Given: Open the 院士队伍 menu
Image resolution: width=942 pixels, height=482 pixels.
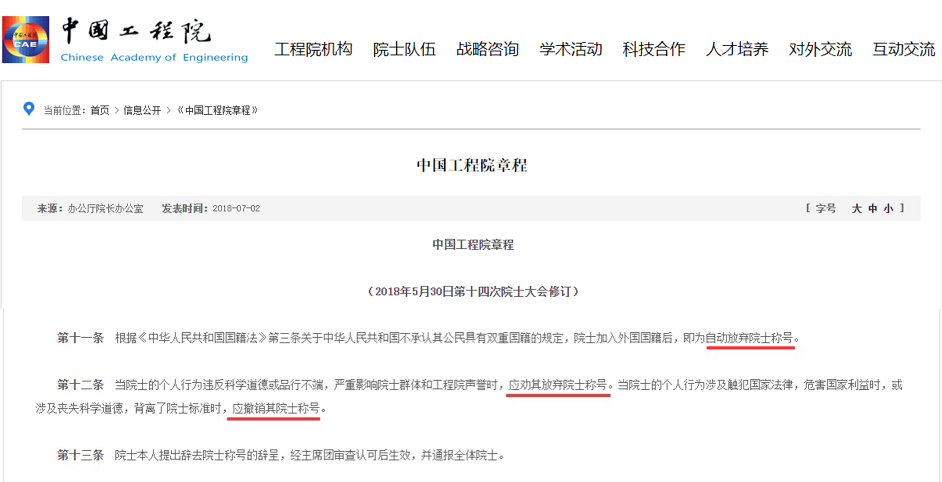Looking at the screenshot, I should pos(404,49).
